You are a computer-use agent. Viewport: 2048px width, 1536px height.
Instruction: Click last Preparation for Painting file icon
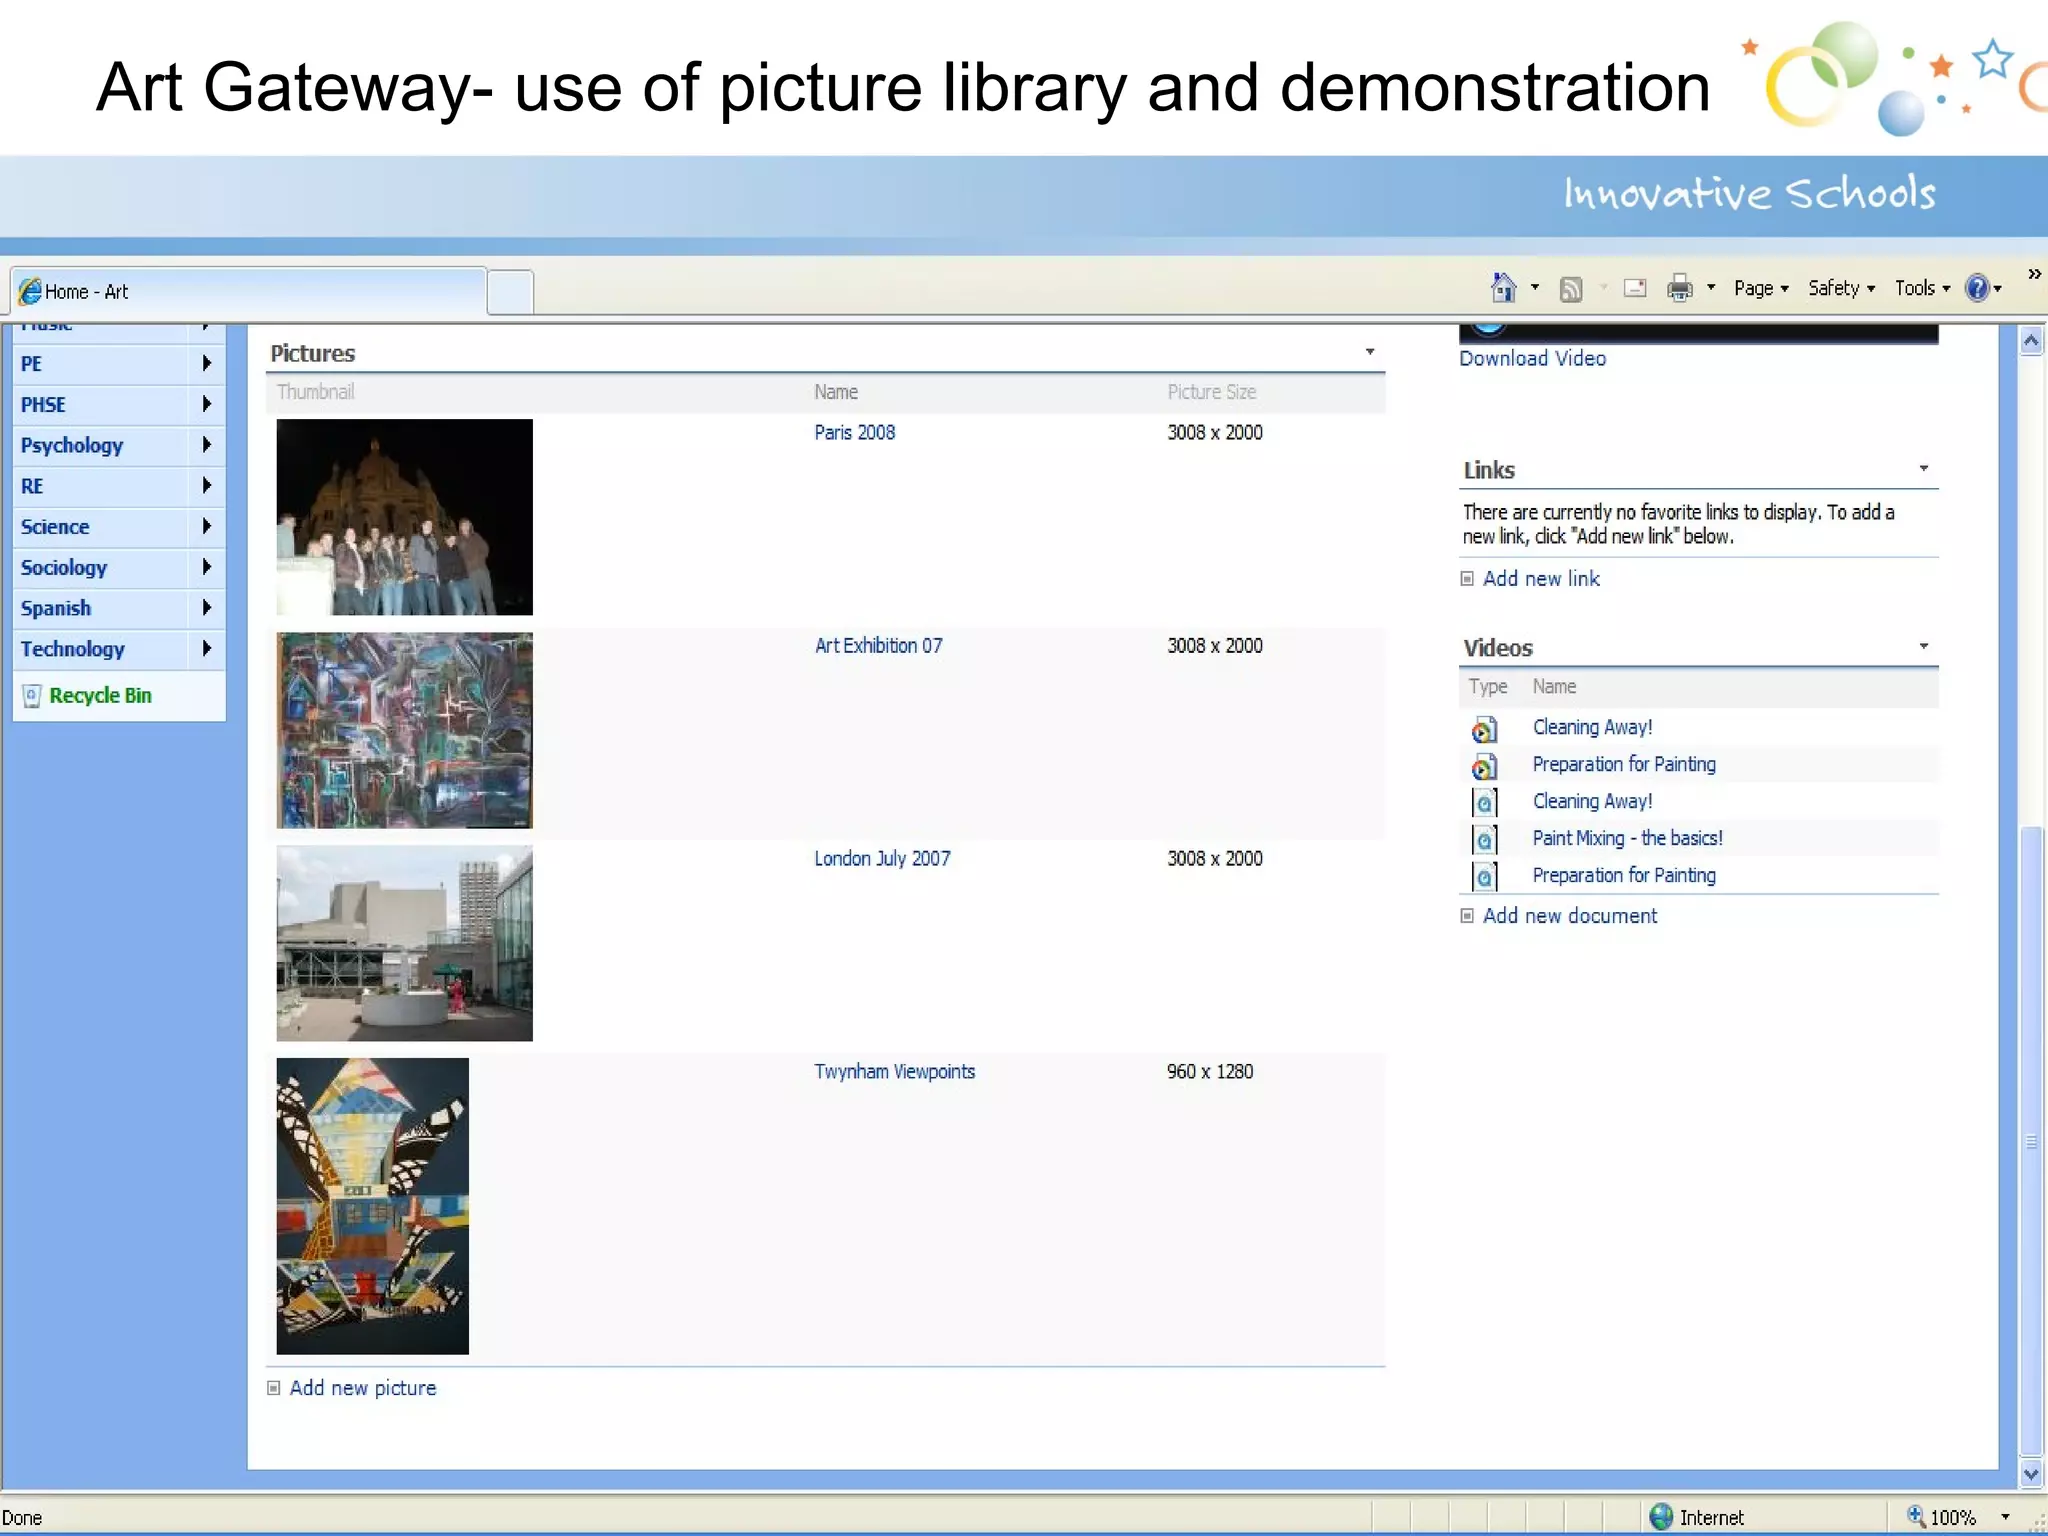(1484, 876)
